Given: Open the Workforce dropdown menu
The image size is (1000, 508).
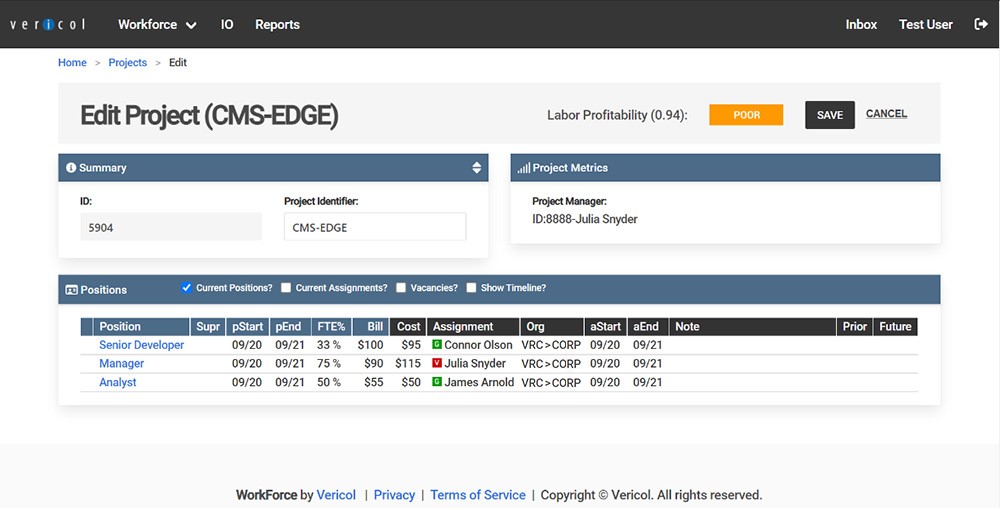Looking at the screenshot, I should pos(156,24).
